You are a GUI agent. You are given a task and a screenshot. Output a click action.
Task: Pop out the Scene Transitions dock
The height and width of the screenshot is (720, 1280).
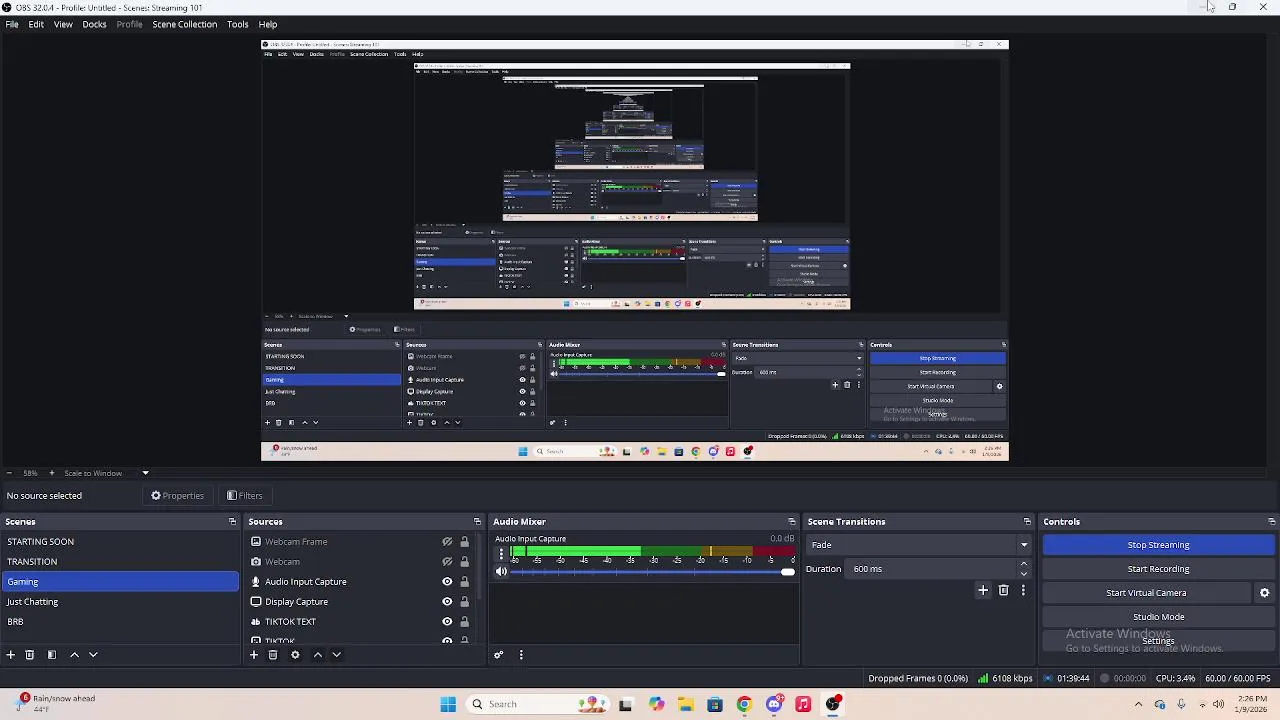(x=1027, y=522)
